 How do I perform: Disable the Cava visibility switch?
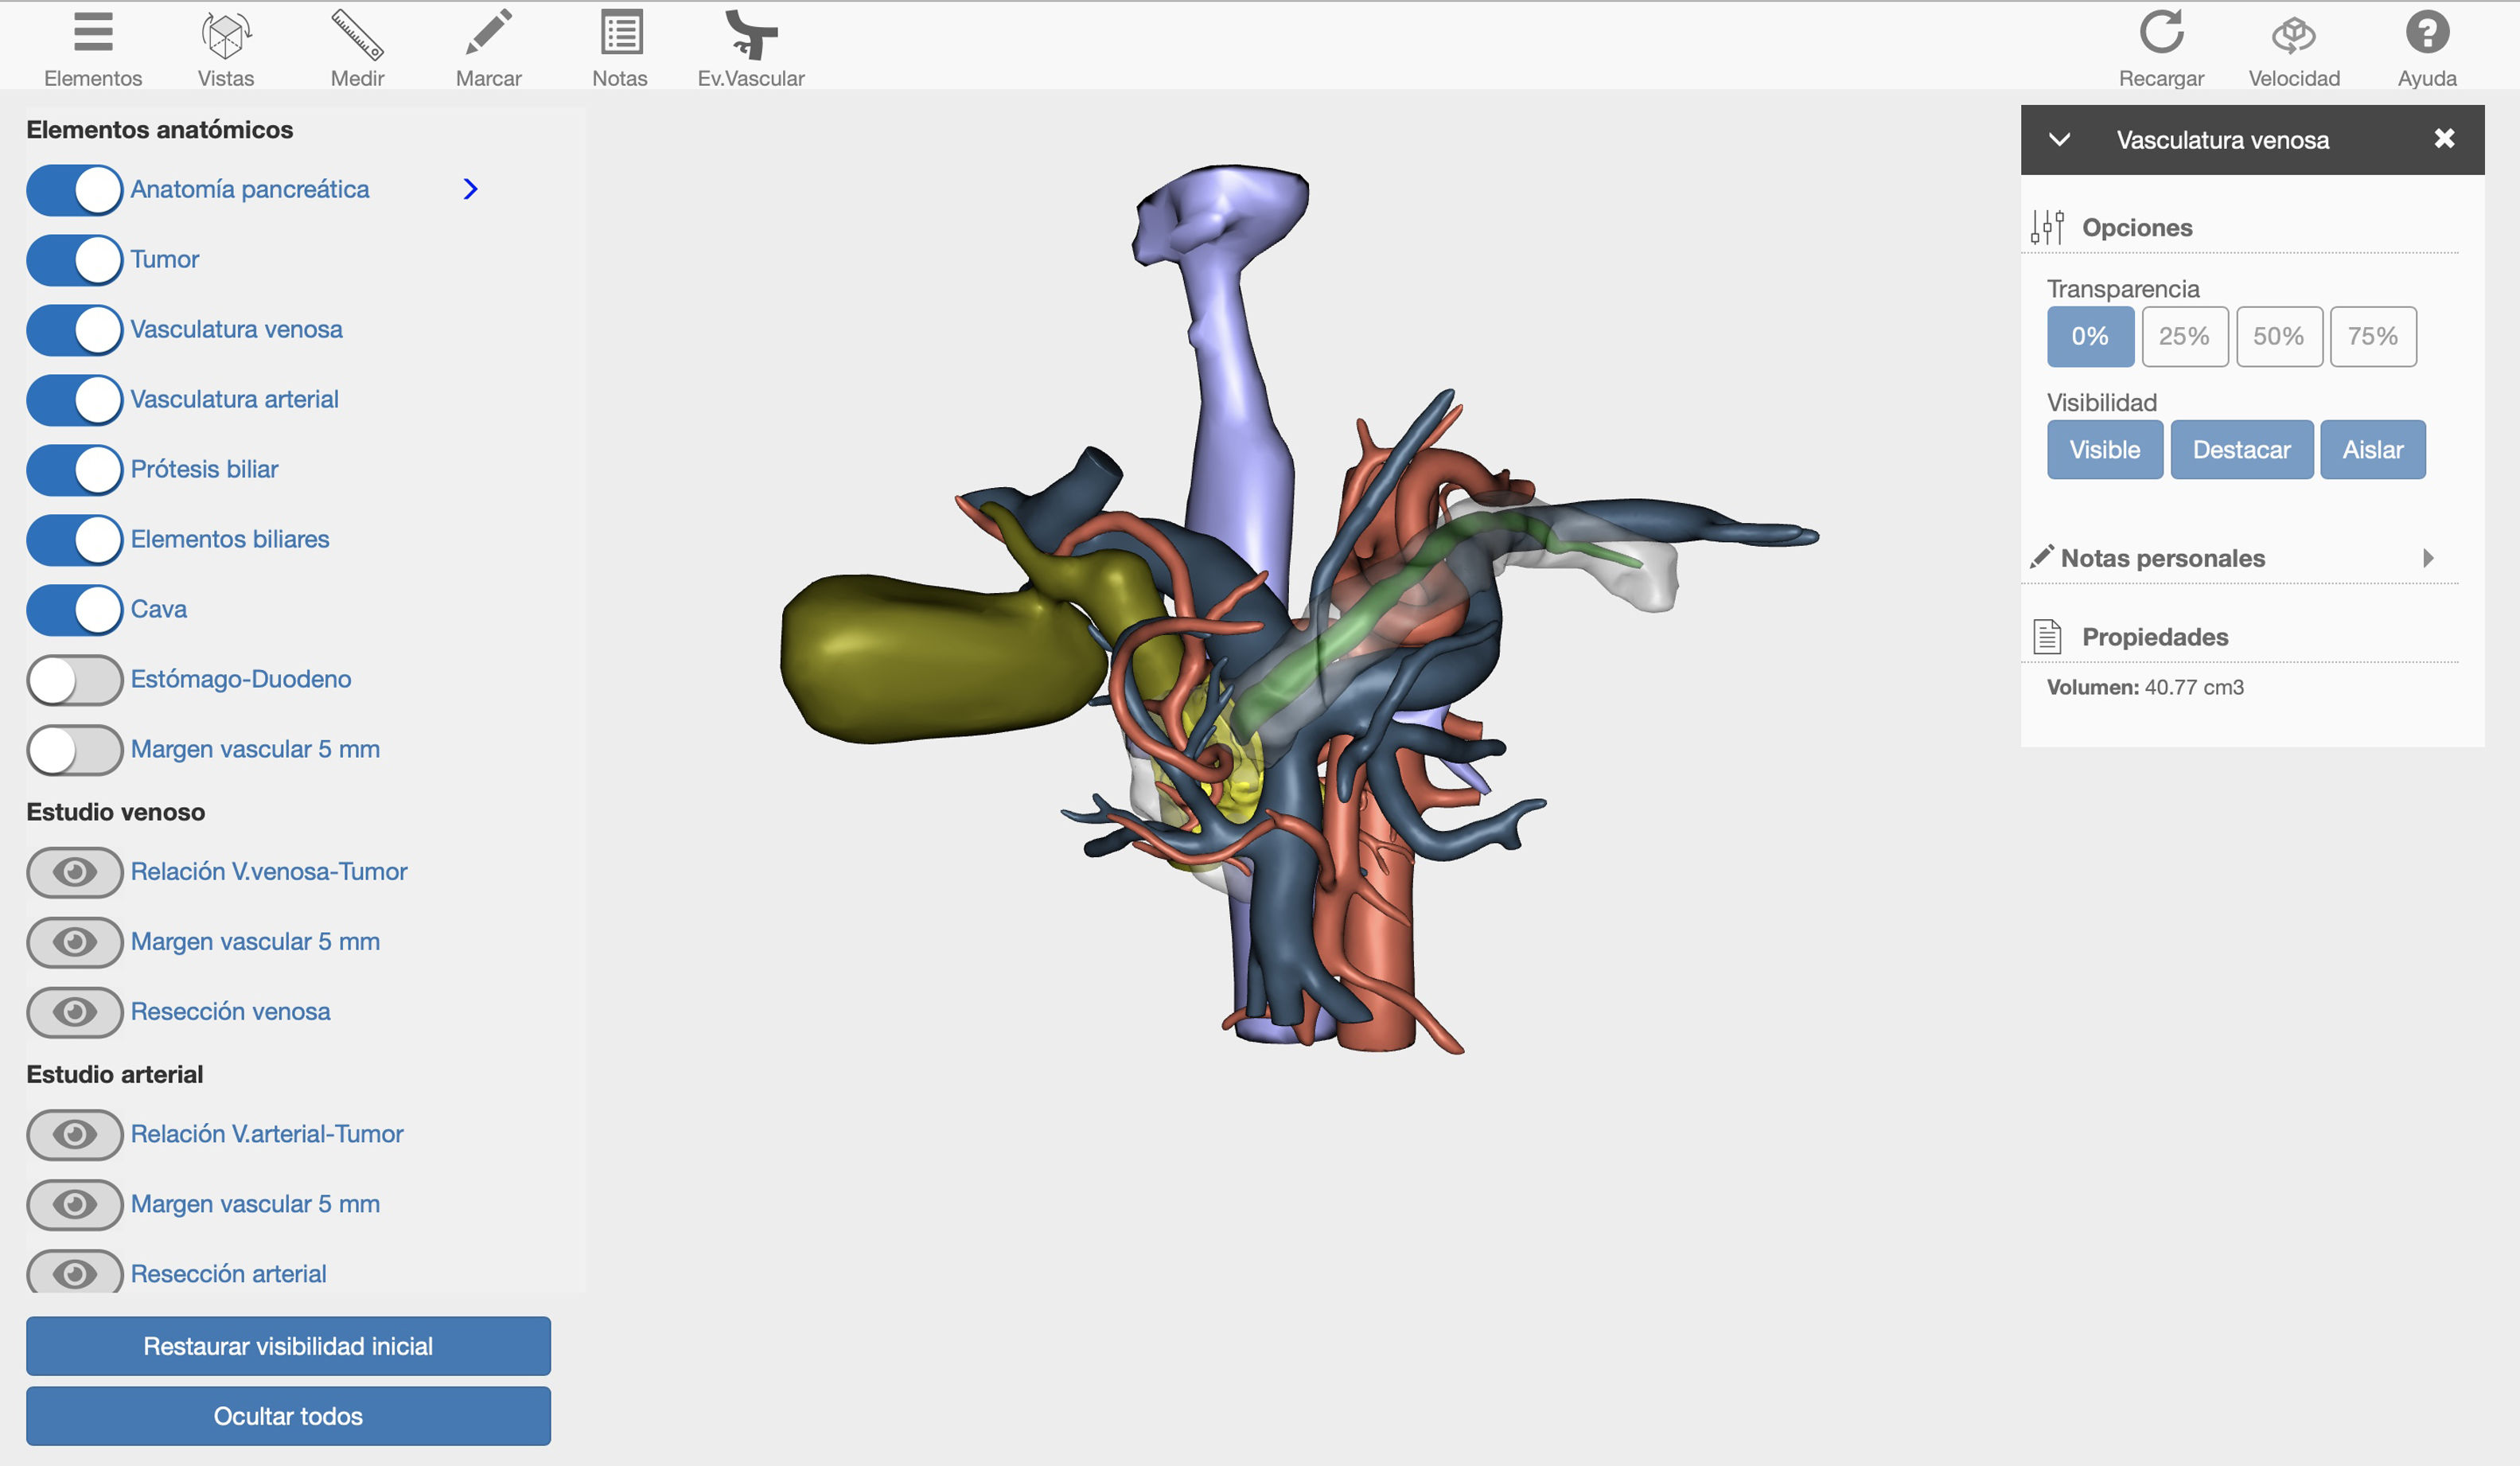pos(75,610)
